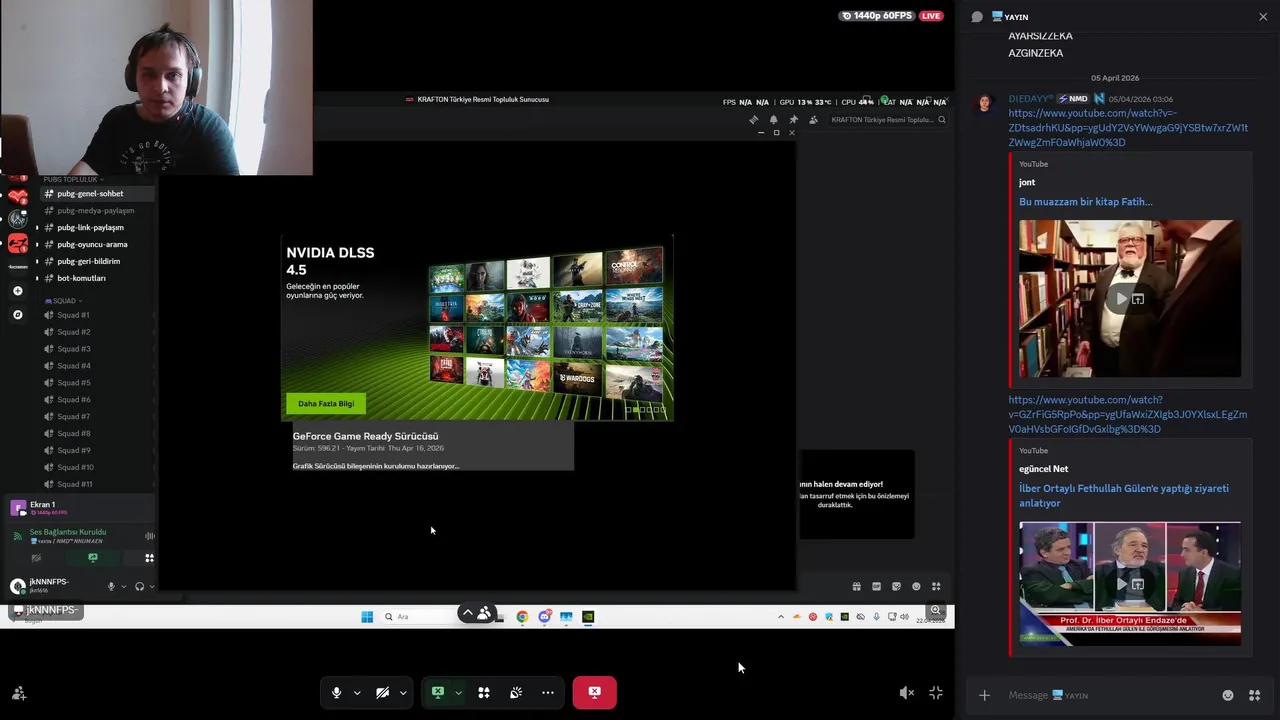Click DIEDAYY avatar in chat

985,103
